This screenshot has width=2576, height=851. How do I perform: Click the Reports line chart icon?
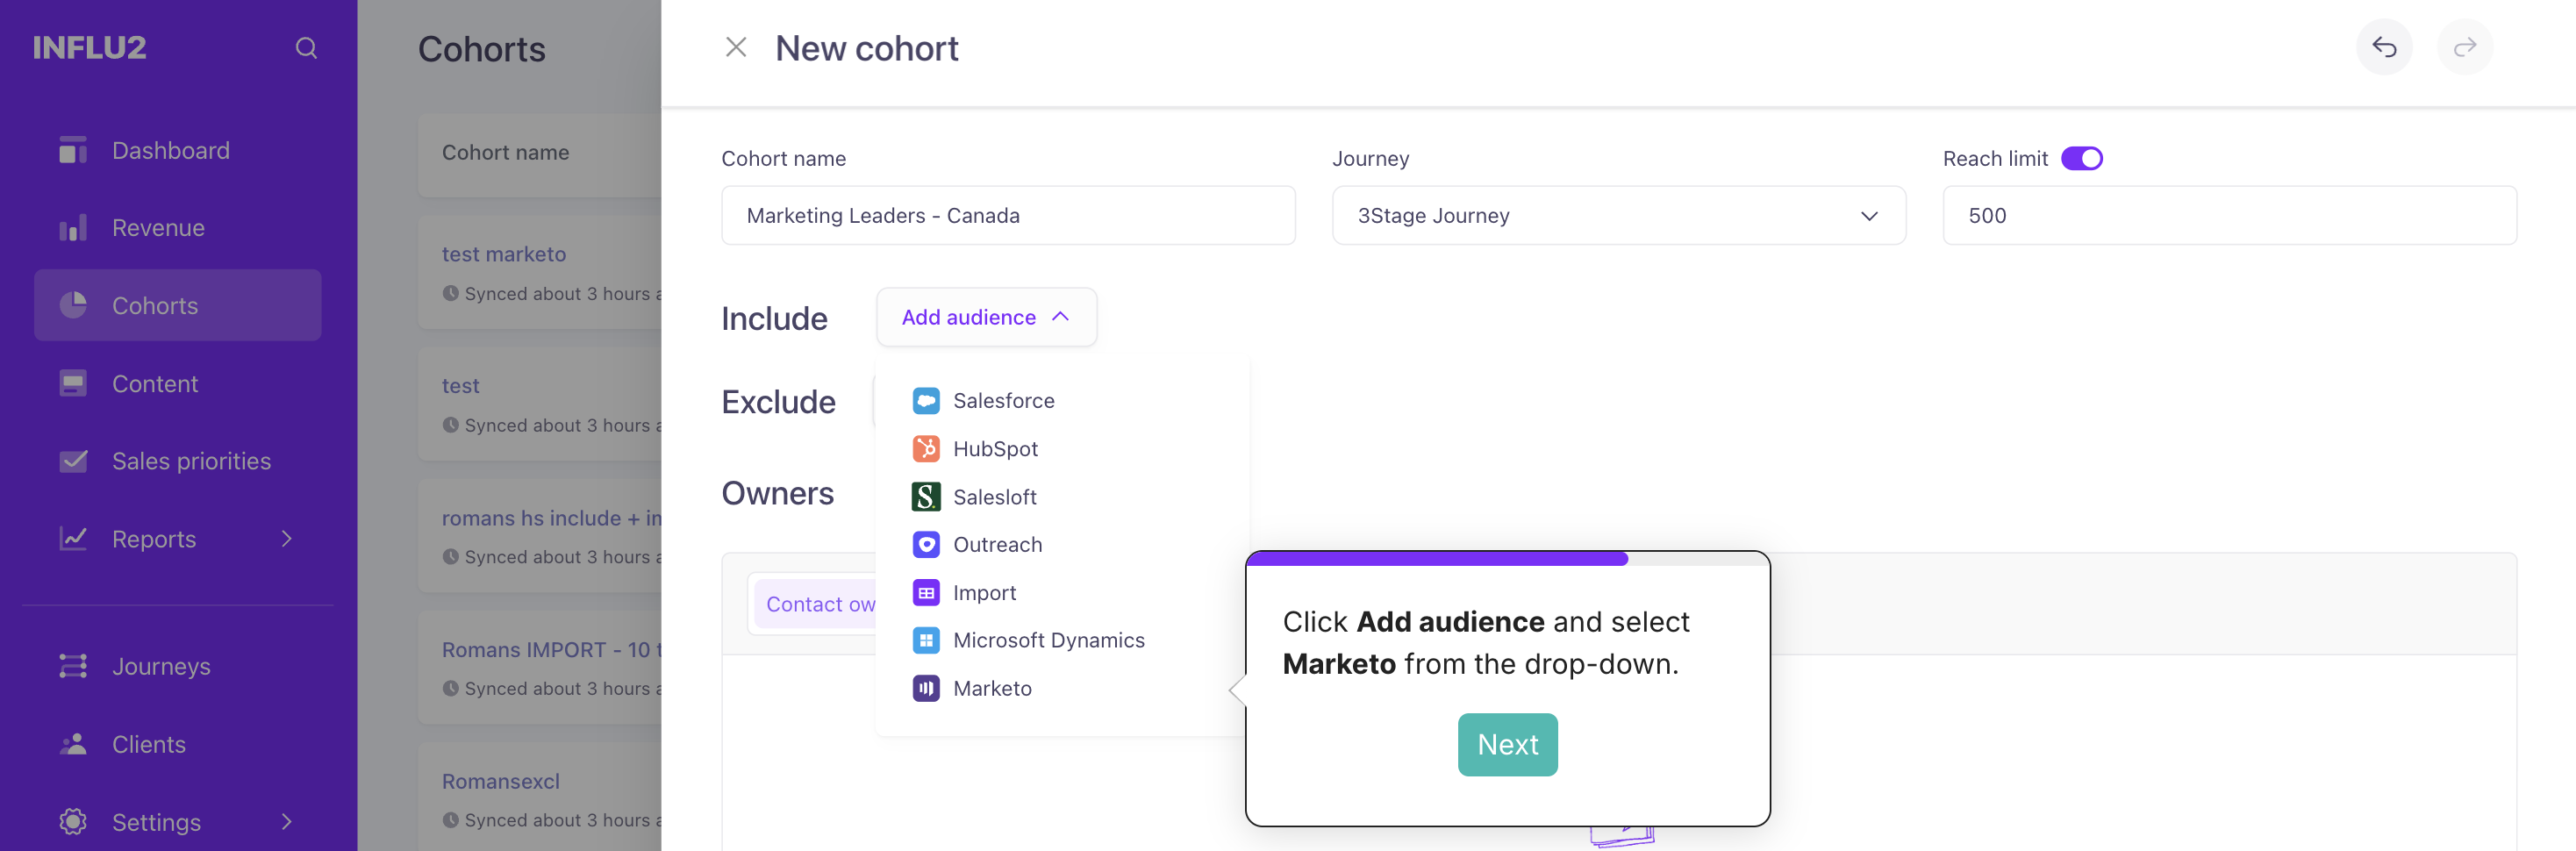coord(73,538)
